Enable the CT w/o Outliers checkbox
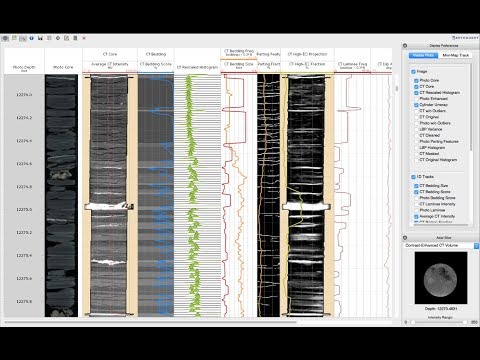This screenshot has height=360, width=480. 416,111
